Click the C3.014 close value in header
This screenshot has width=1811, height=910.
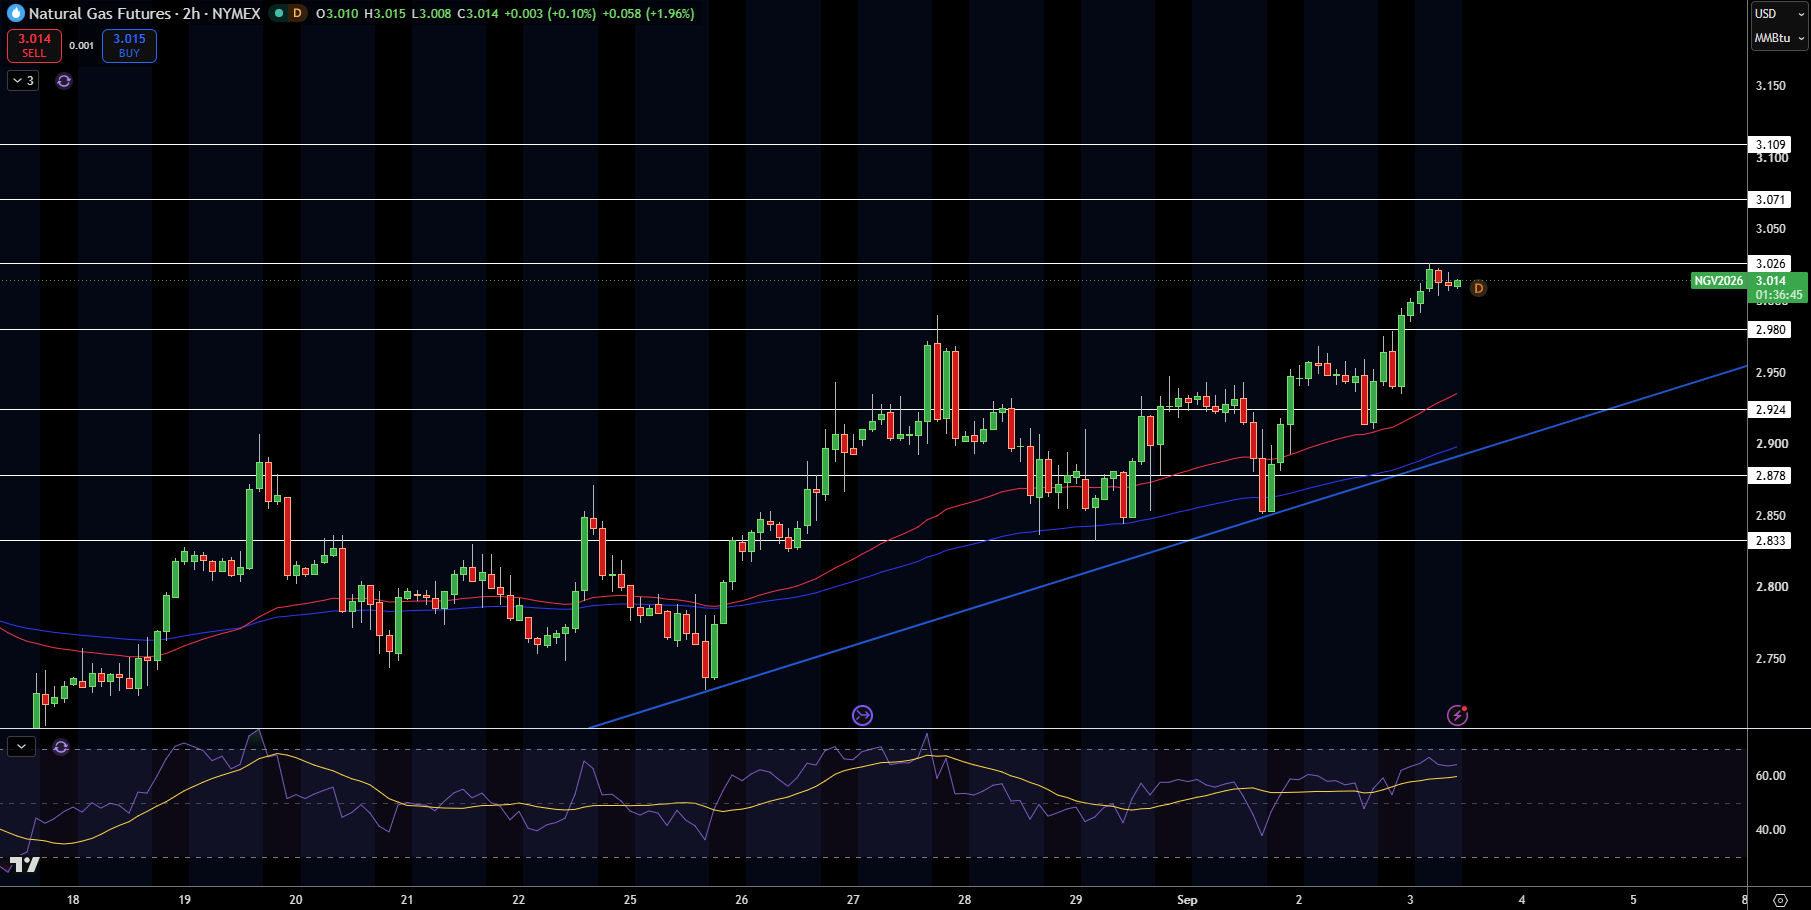(478, 13)
